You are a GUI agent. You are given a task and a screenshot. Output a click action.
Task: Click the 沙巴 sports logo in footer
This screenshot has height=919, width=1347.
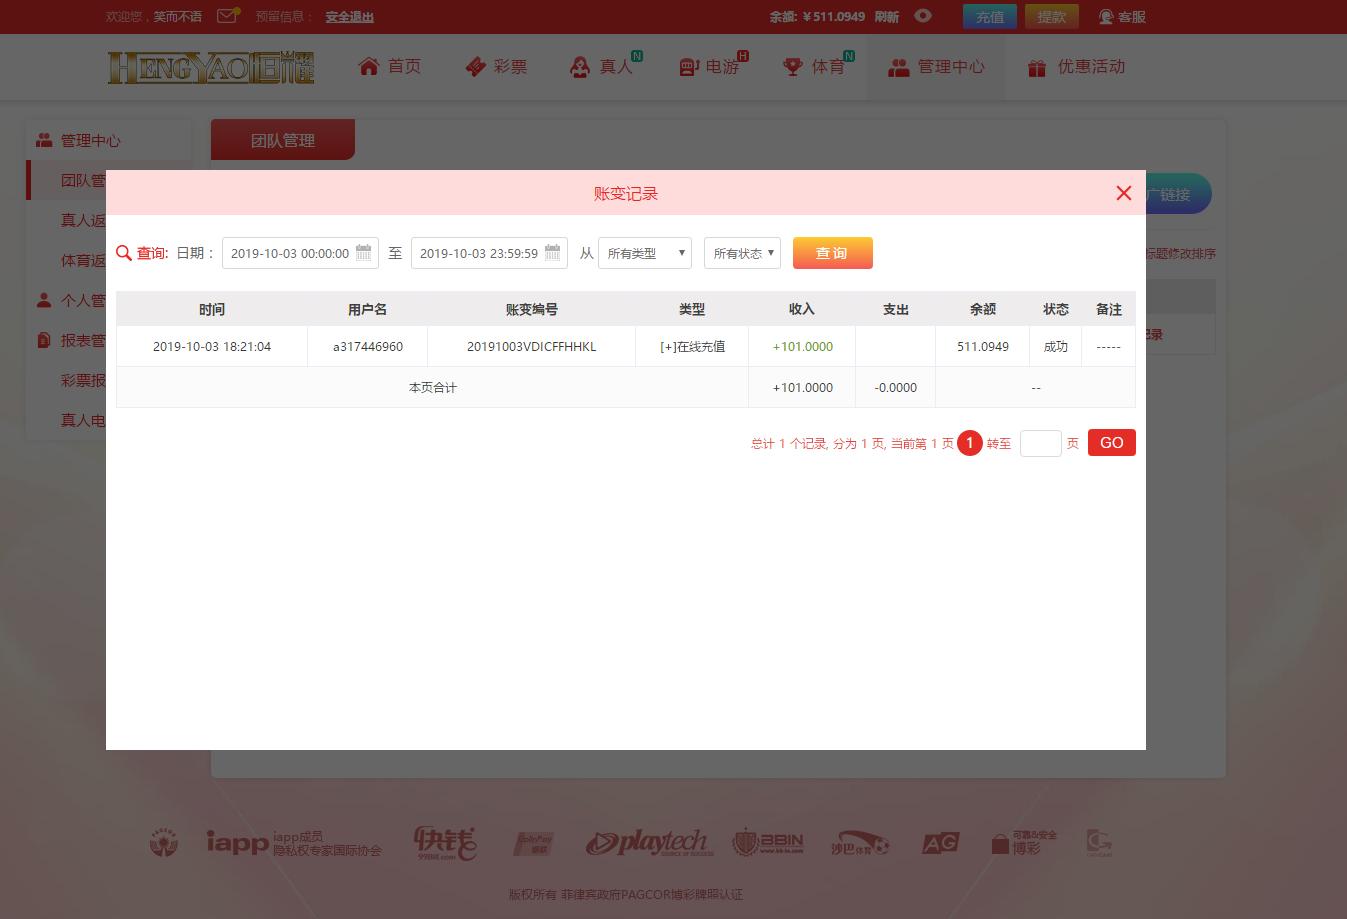[860, 845]
